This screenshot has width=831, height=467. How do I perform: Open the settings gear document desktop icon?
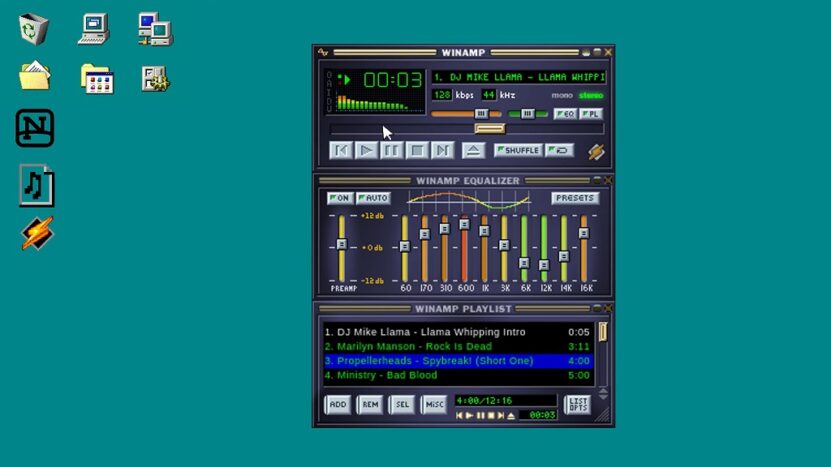[155, 78]
